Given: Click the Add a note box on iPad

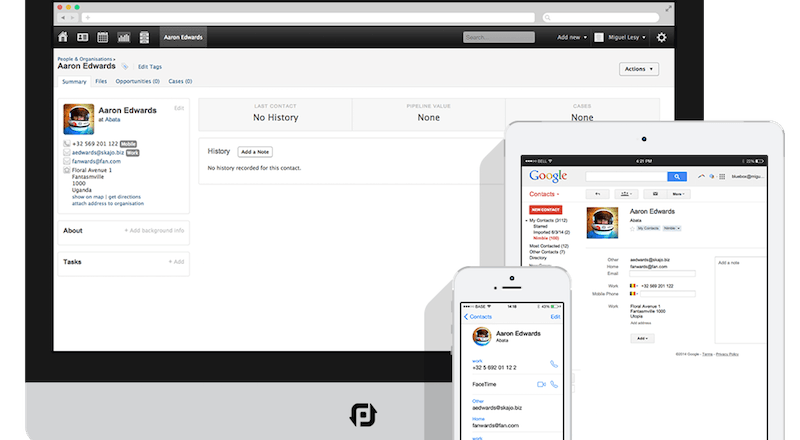Looking at the screenshot, I should coord(741,299).
